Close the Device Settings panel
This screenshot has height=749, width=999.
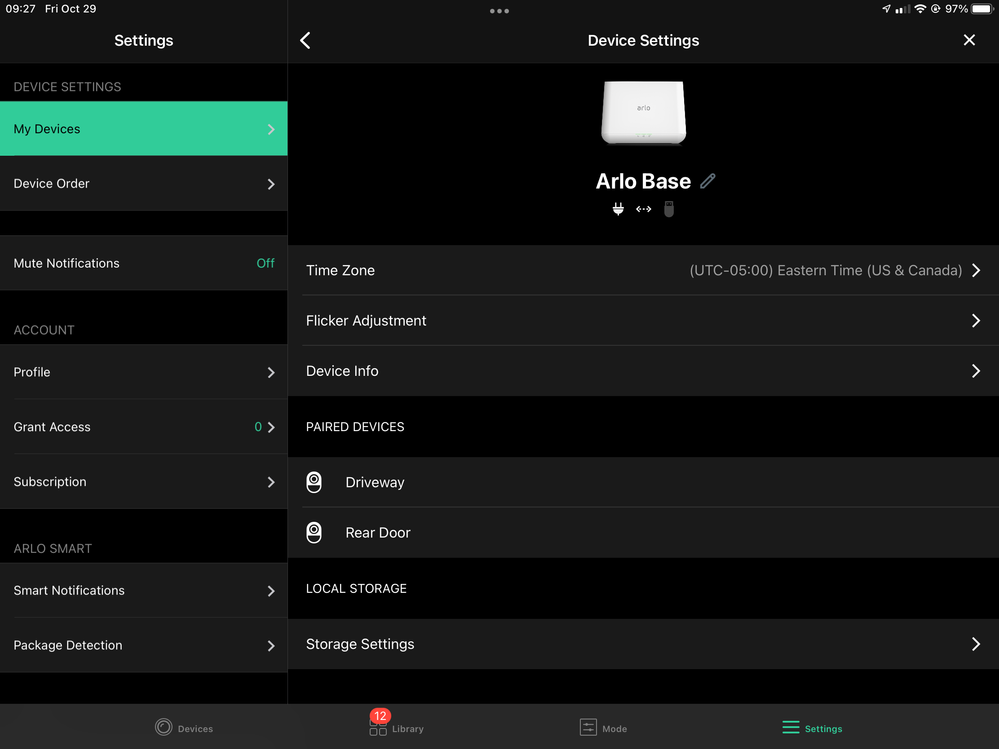pos(969,40)
